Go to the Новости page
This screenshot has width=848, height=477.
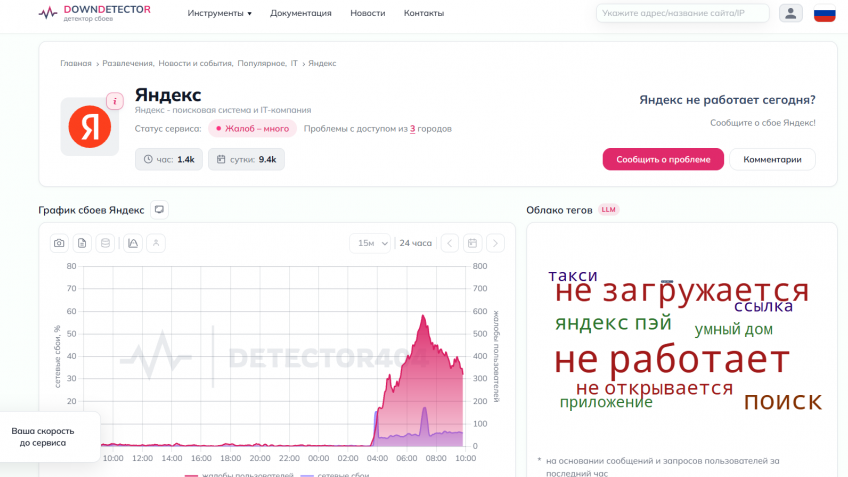click(x=368, y=13)
